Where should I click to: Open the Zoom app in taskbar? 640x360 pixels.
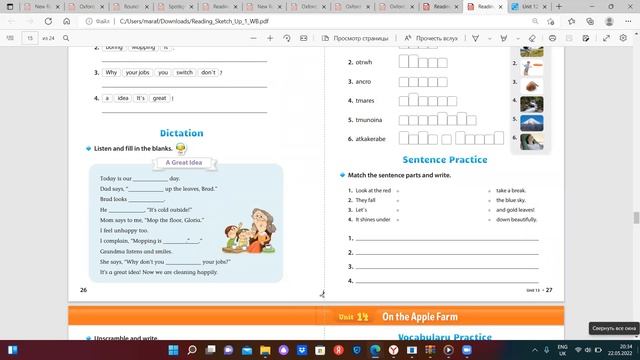click(467, 350)
